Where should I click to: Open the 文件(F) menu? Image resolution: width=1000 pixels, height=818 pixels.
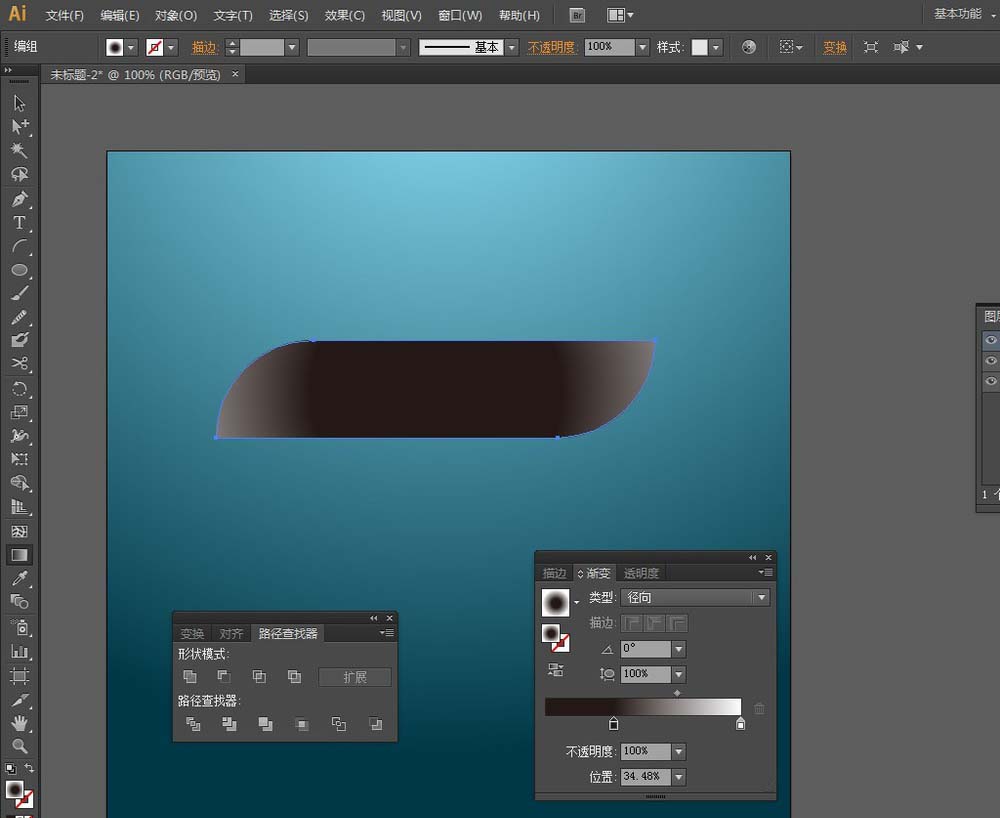click(x=64, y=15)
